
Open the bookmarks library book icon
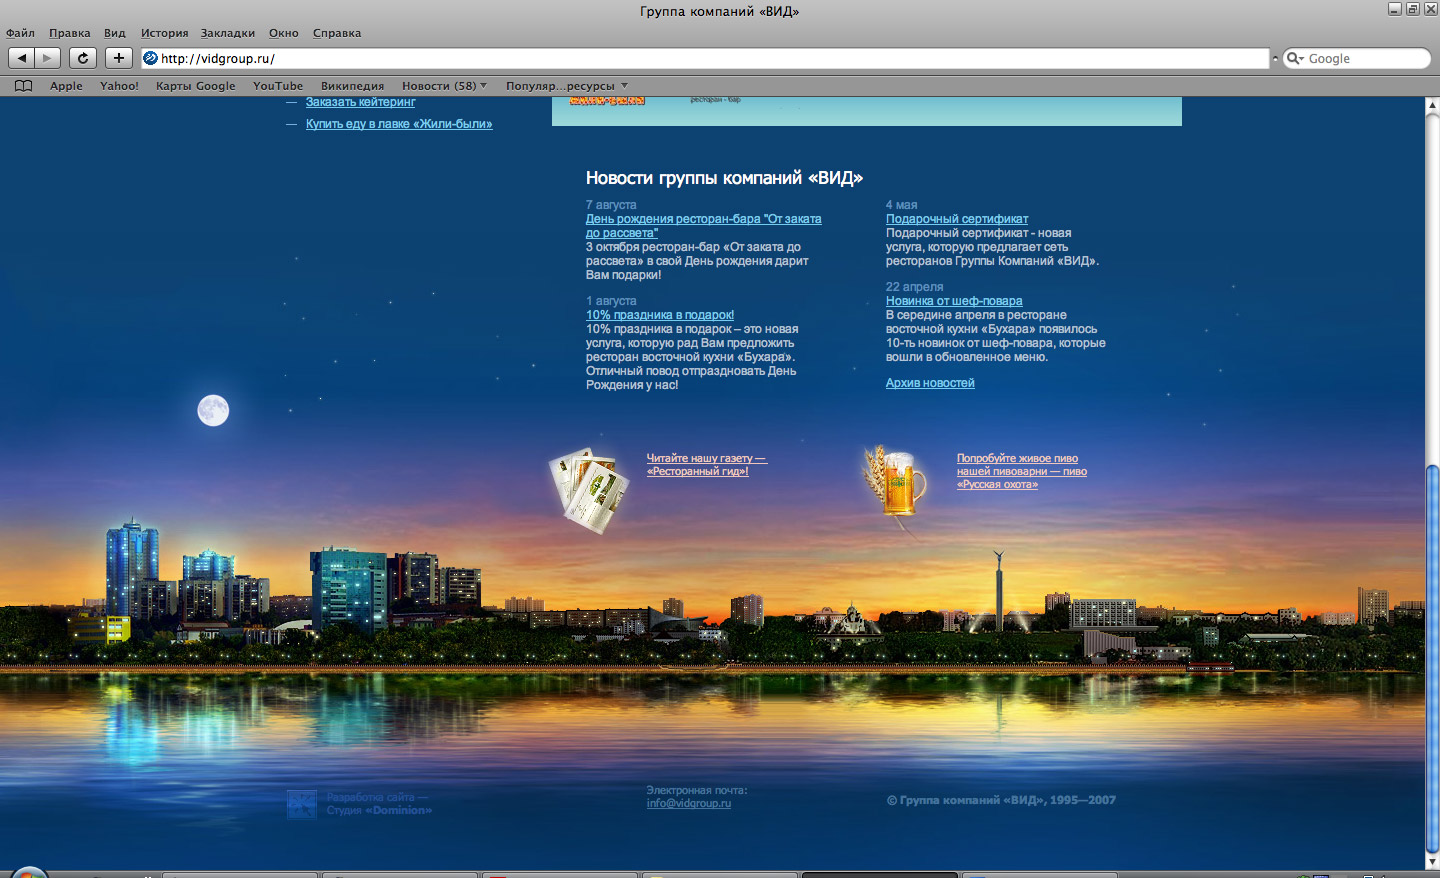(x=23, y=86)
